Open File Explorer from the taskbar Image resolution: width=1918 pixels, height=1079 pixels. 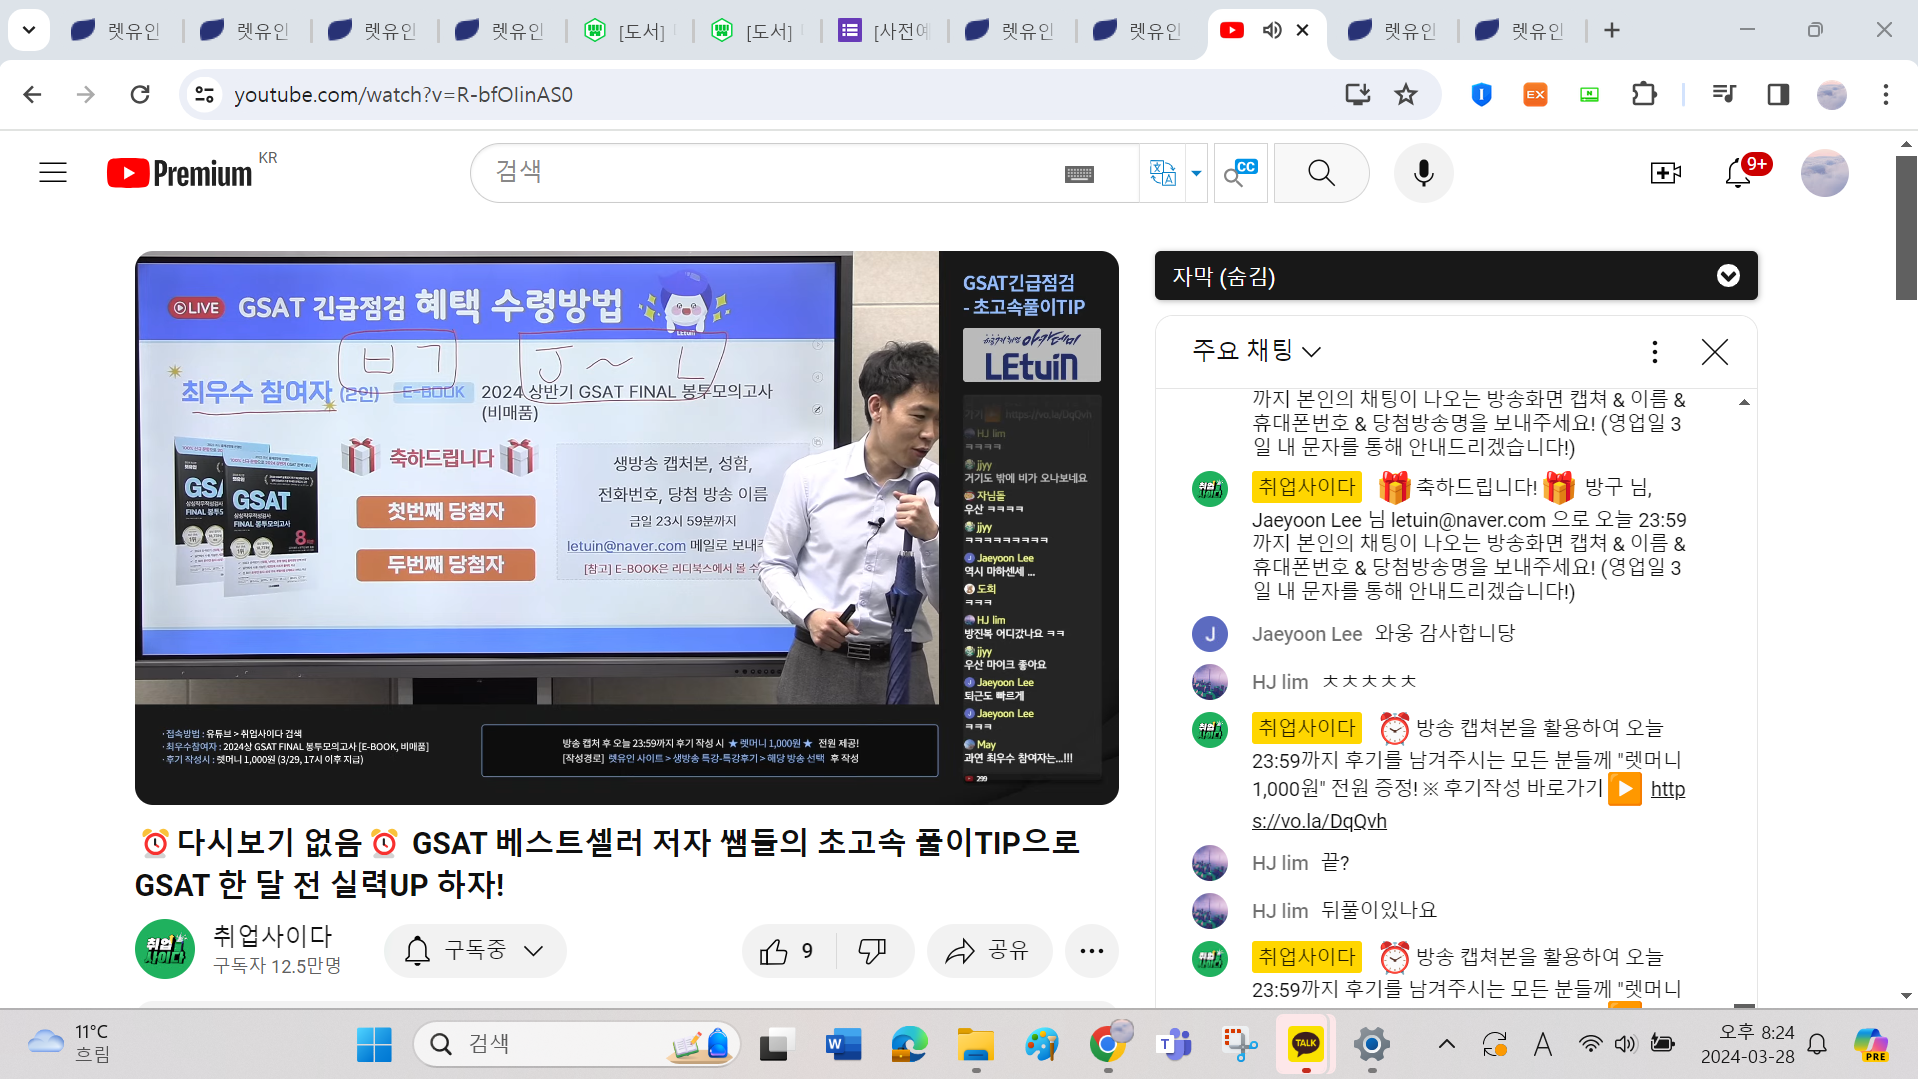pyautogui.click(x=975, y=1044)
